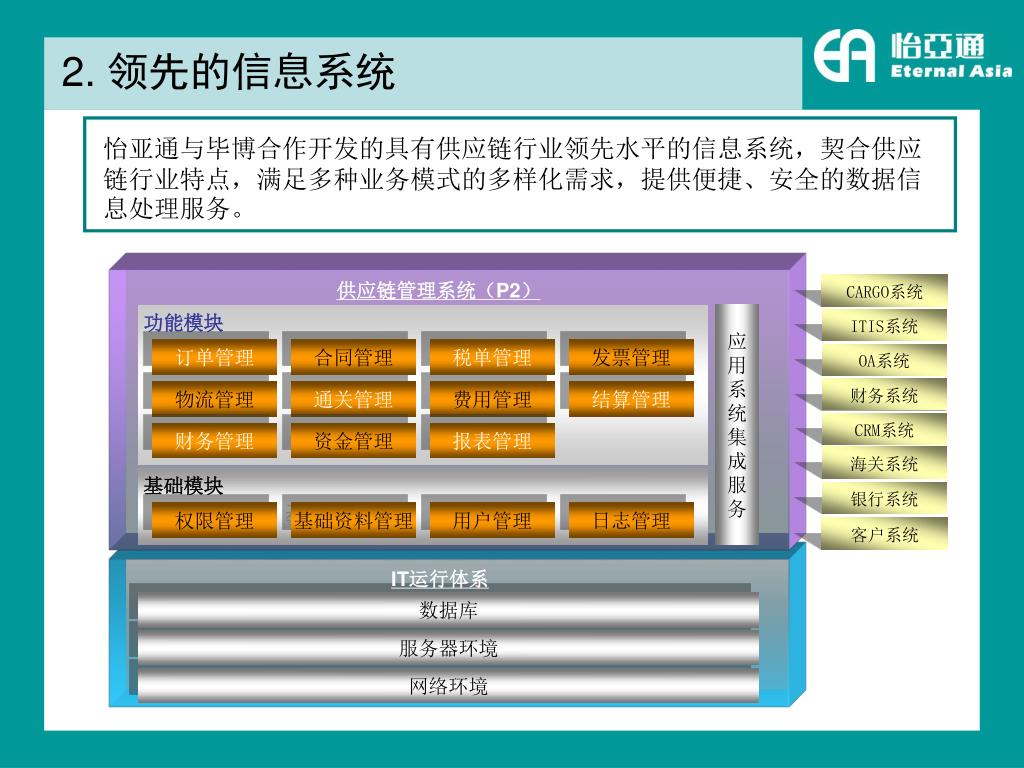
Task: Click the 物流管理 module button
Action: coord(214,399)
